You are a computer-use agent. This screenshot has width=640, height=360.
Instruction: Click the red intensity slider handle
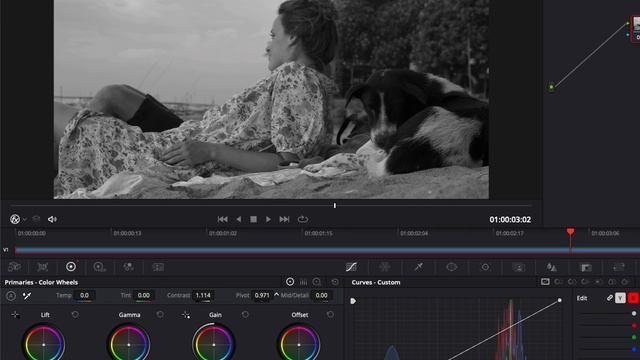click(634, 325)
